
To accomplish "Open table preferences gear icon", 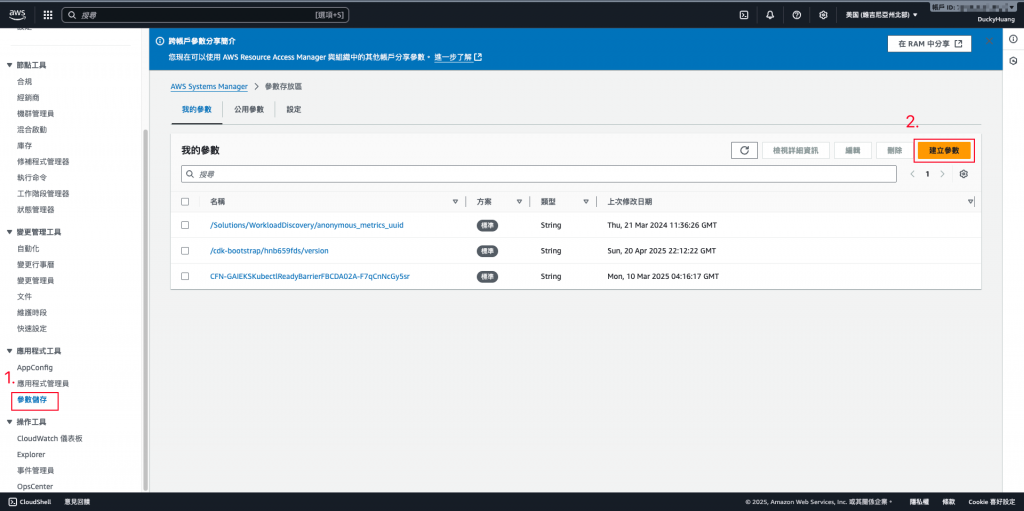I will click(963, 174).
